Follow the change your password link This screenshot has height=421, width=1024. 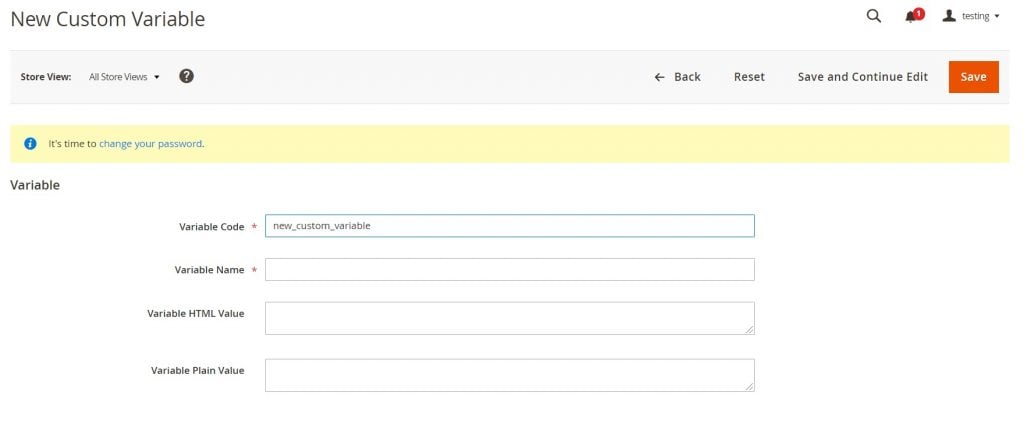(x=150, y=144)
